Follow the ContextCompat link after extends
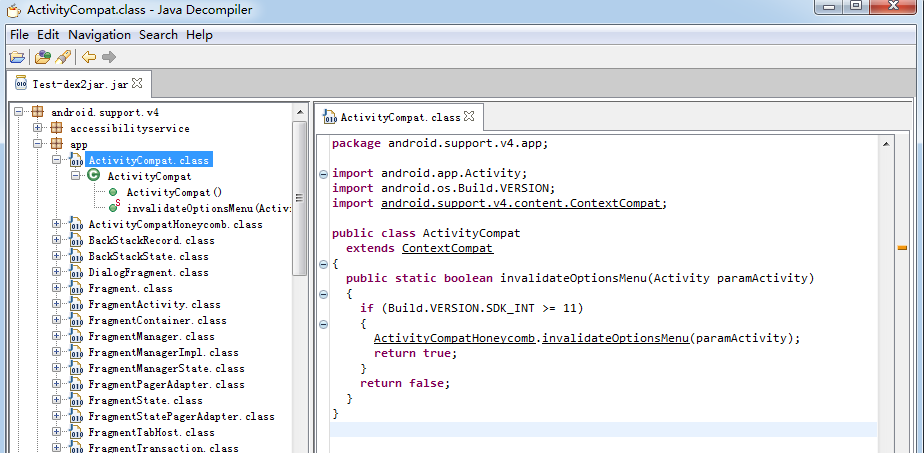The image size is (924, 453). click(x=447, y=248)
